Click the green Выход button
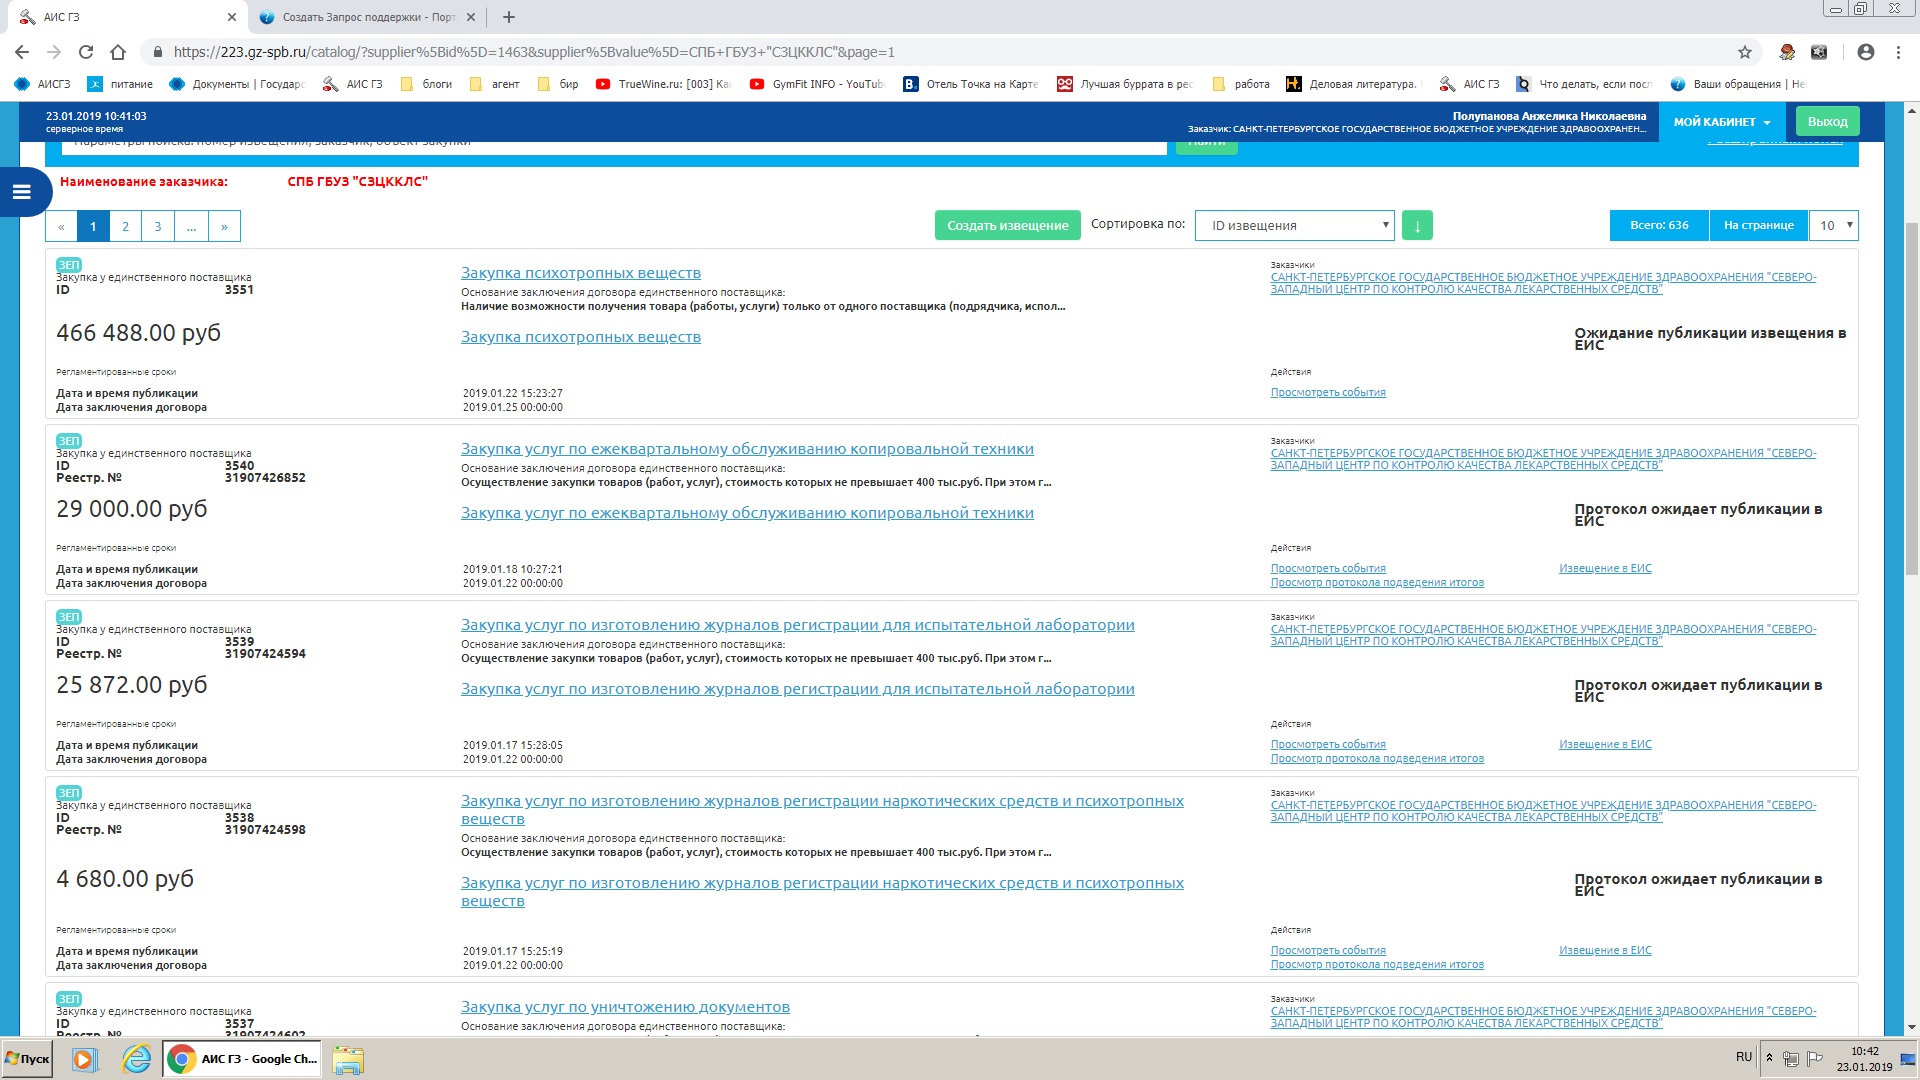This screenshot has height=1080, width=1920. coord(1827,122)
